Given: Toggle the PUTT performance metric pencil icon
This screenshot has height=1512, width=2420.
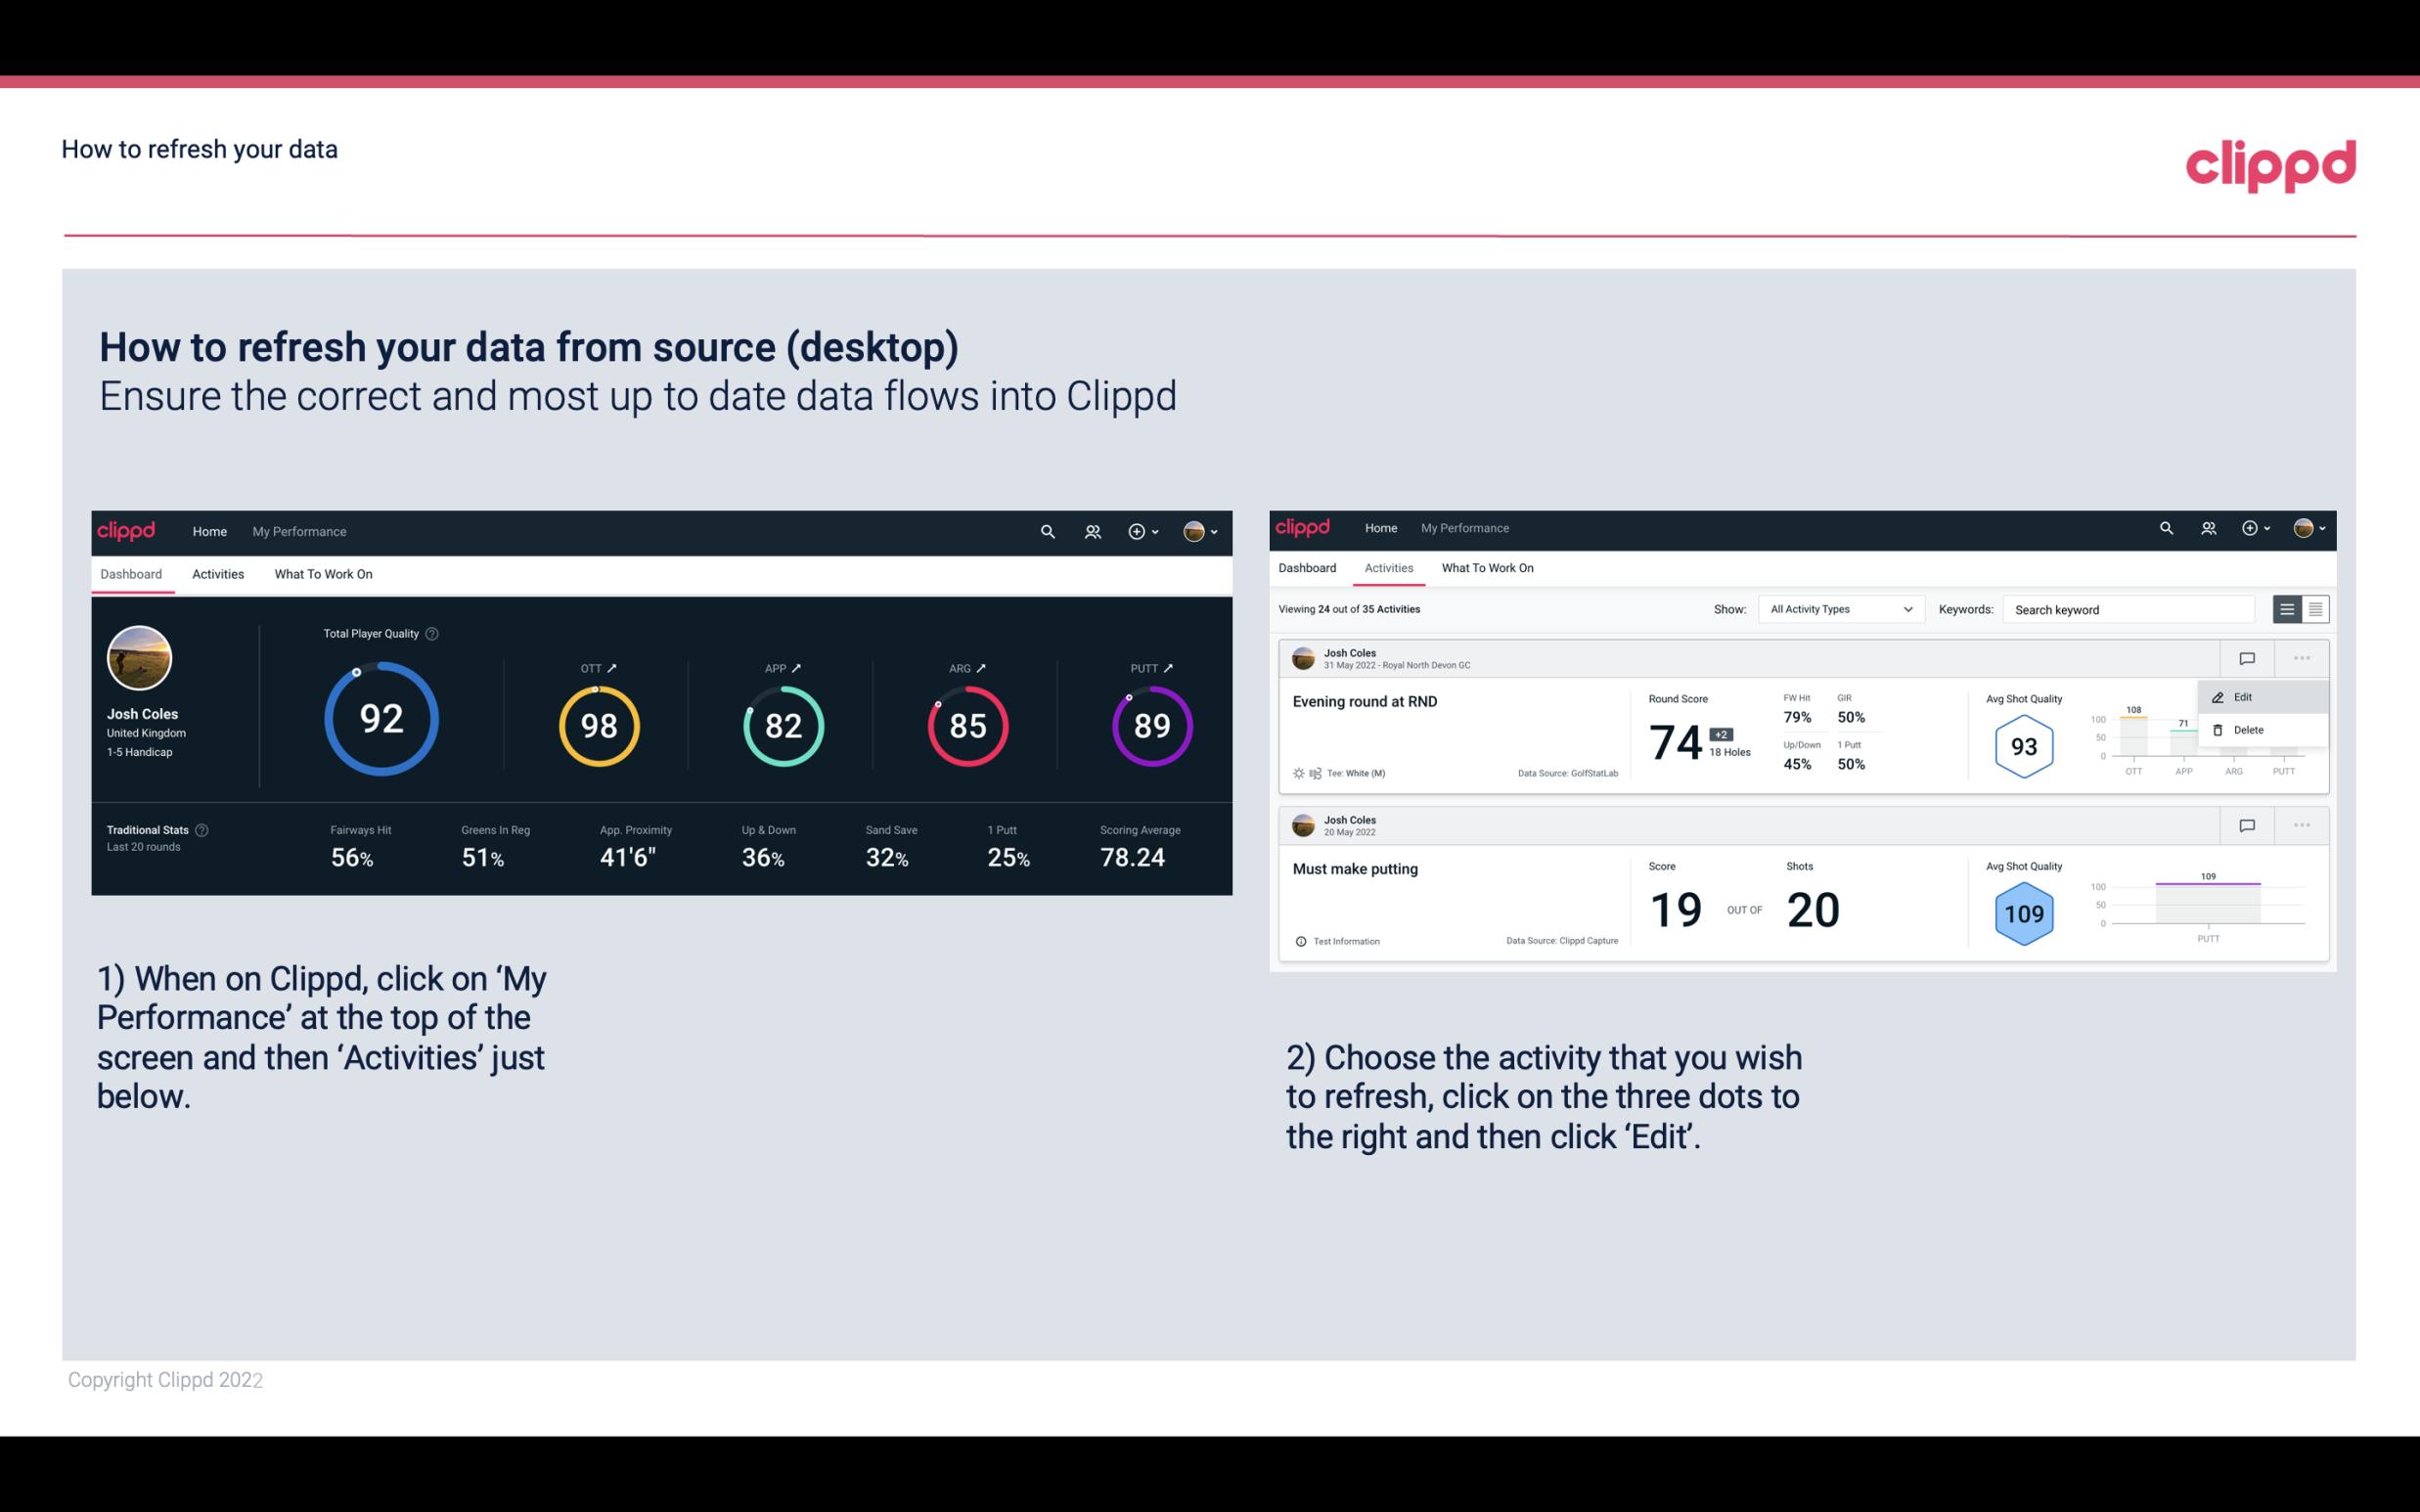Looking at the screenshot, I should click(x=1166, y=665).
